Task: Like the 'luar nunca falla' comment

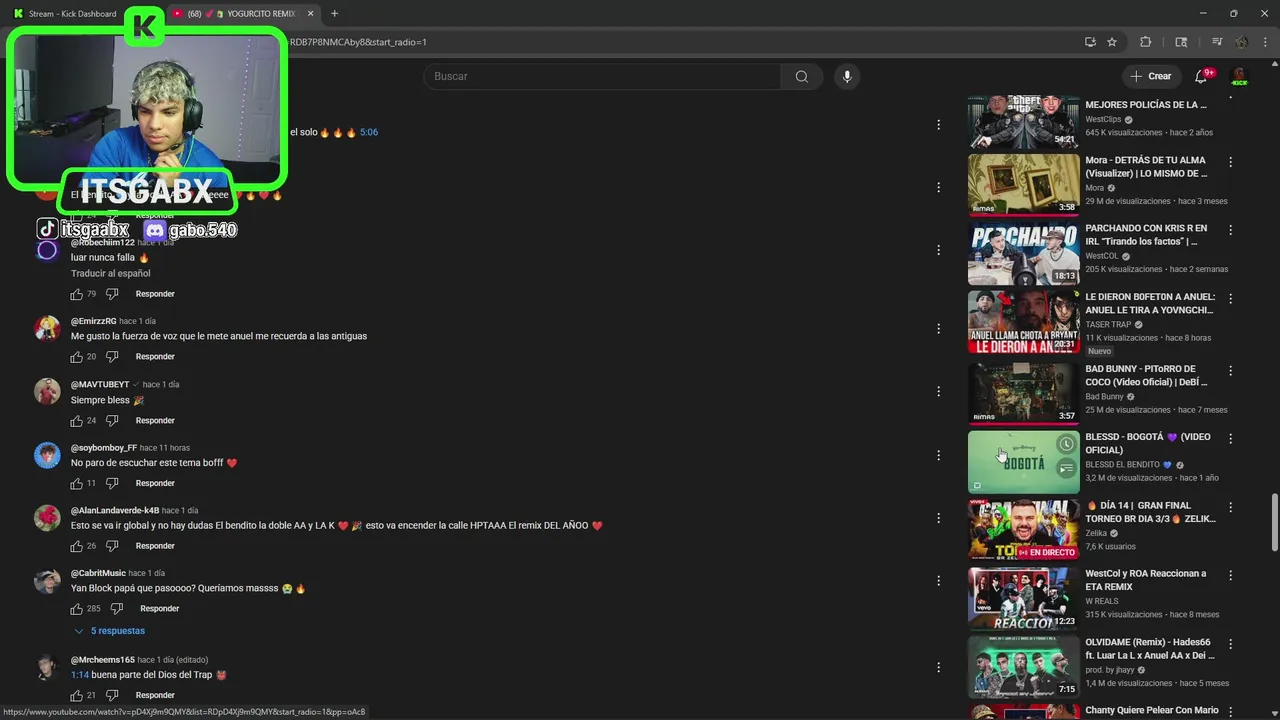Action: (76, 294)
